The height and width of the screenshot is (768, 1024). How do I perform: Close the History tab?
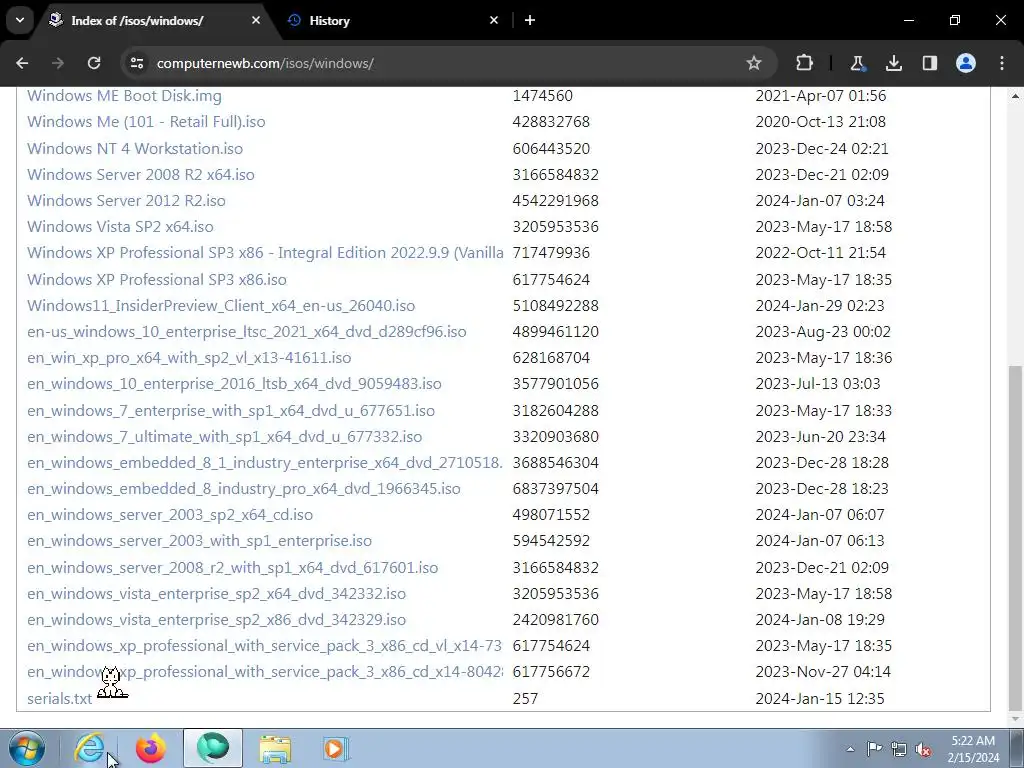494,20
